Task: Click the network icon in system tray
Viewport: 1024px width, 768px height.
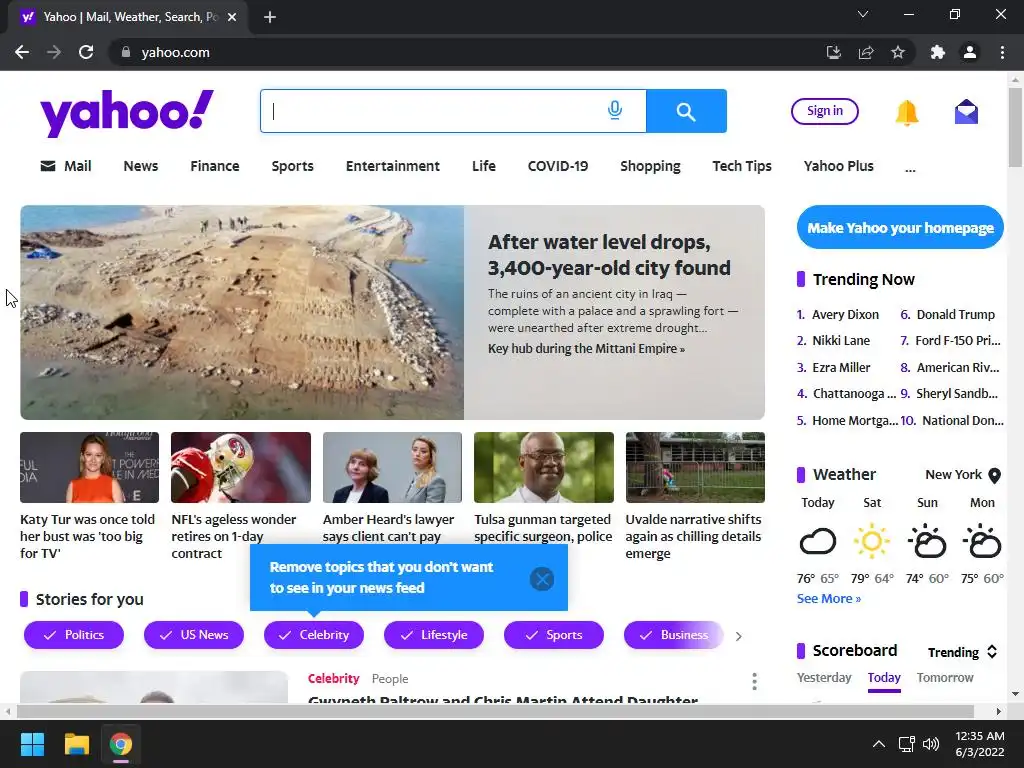Action: tap(906, 744)
